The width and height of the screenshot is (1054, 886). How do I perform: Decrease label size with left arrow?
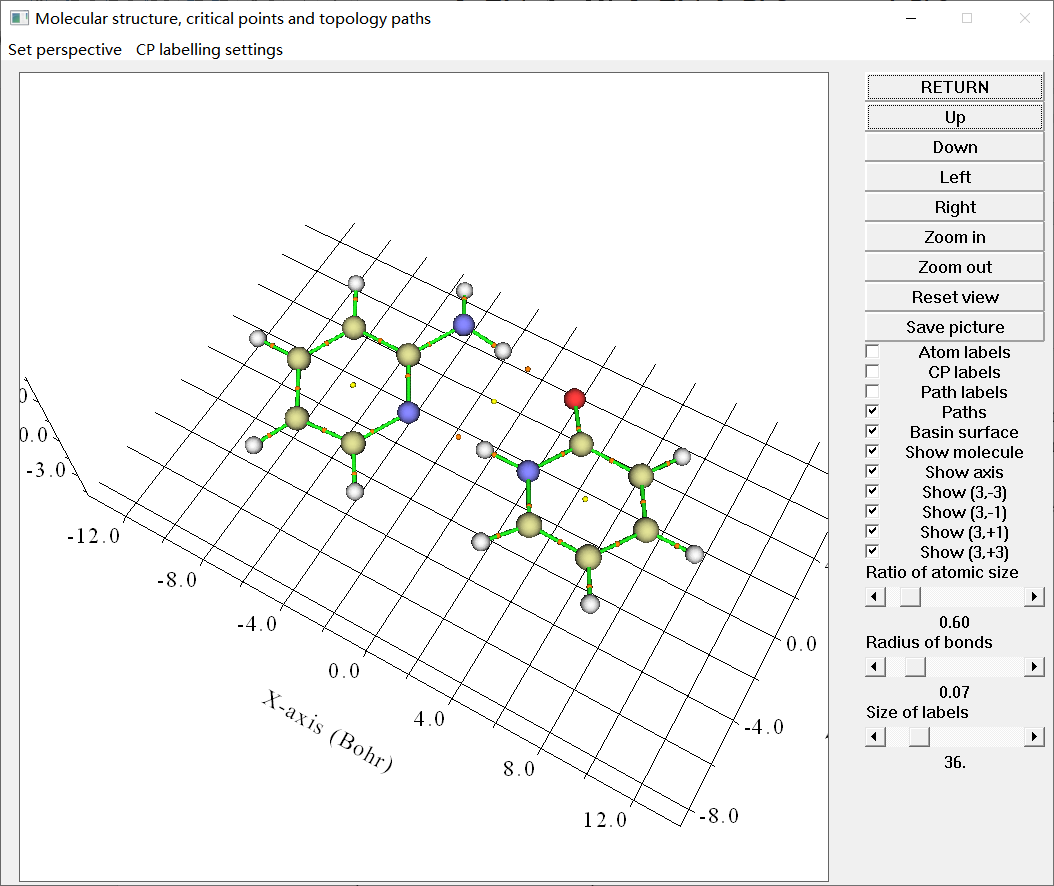[x=875, y=737]
